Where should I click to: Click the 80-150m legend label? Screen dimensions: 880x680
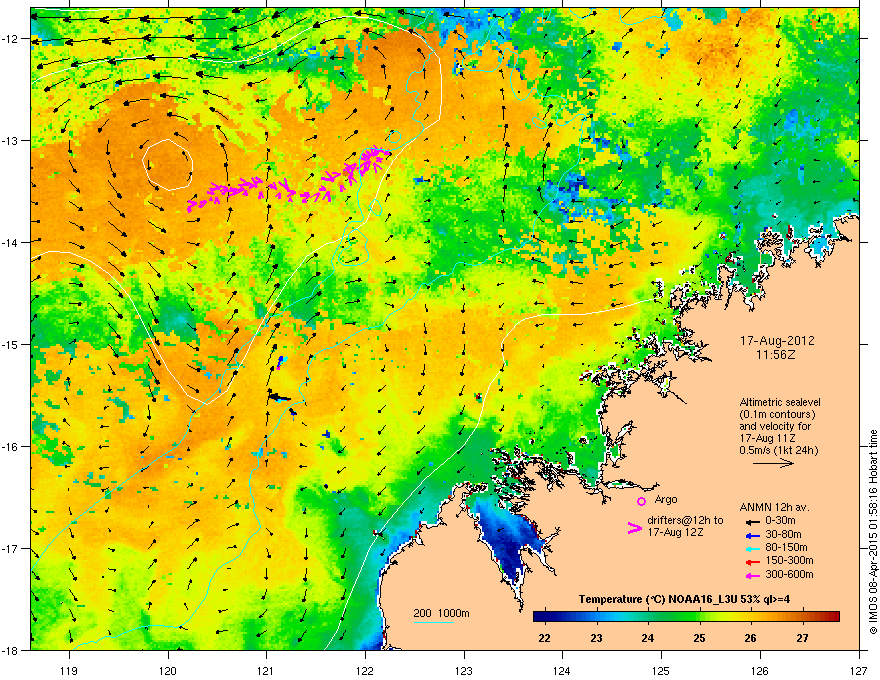[x=786, y=547]
